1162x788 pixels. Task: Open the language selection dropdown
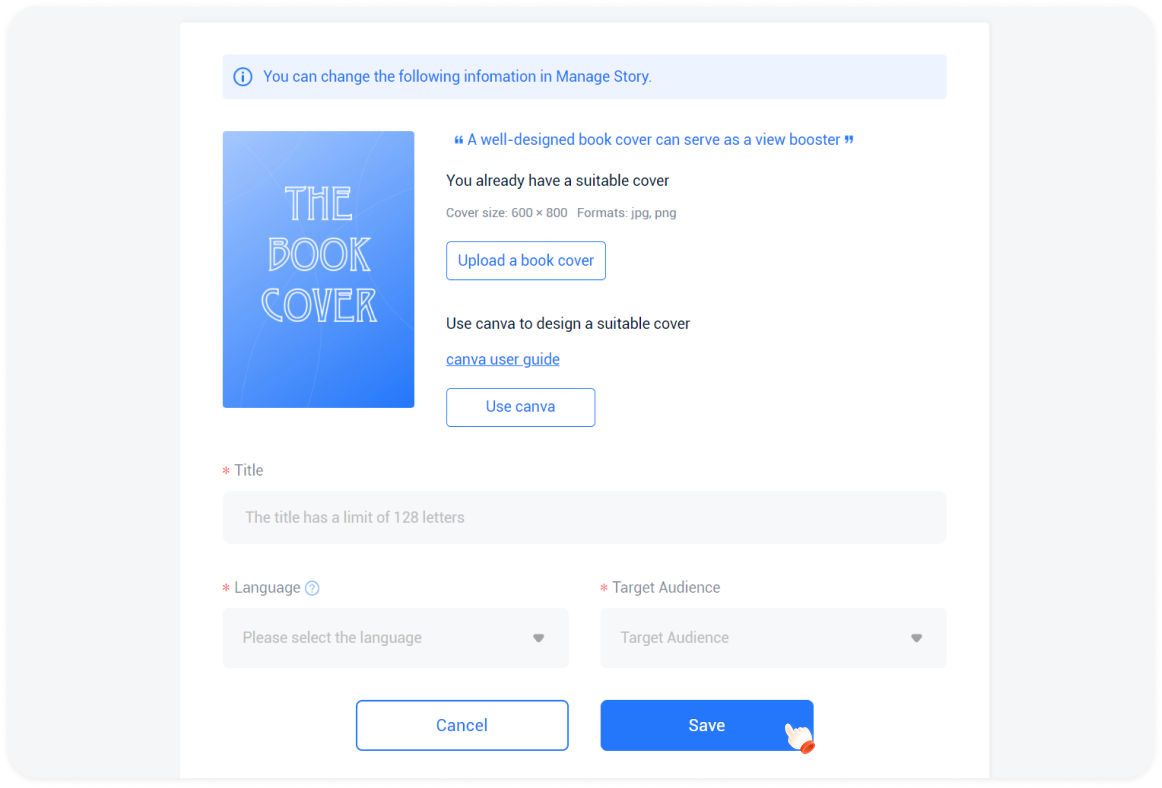pyautogui.click(x=395, y=638)
